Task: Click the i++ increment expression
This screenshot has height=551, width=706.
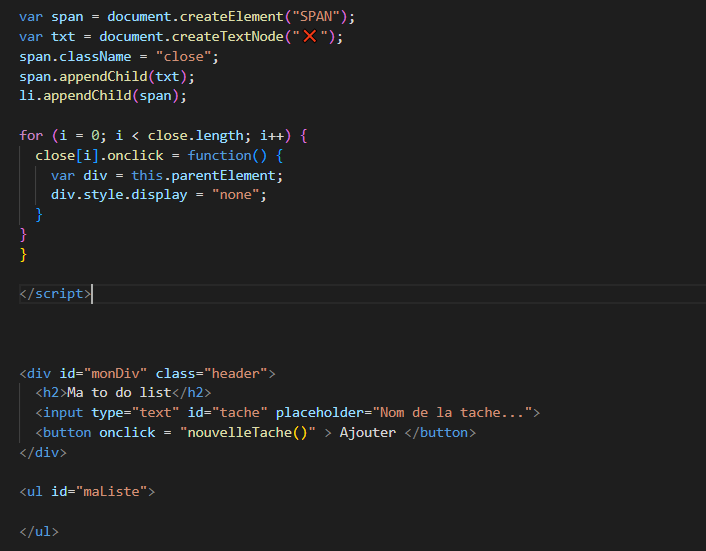Action: [x=272, y=135]
